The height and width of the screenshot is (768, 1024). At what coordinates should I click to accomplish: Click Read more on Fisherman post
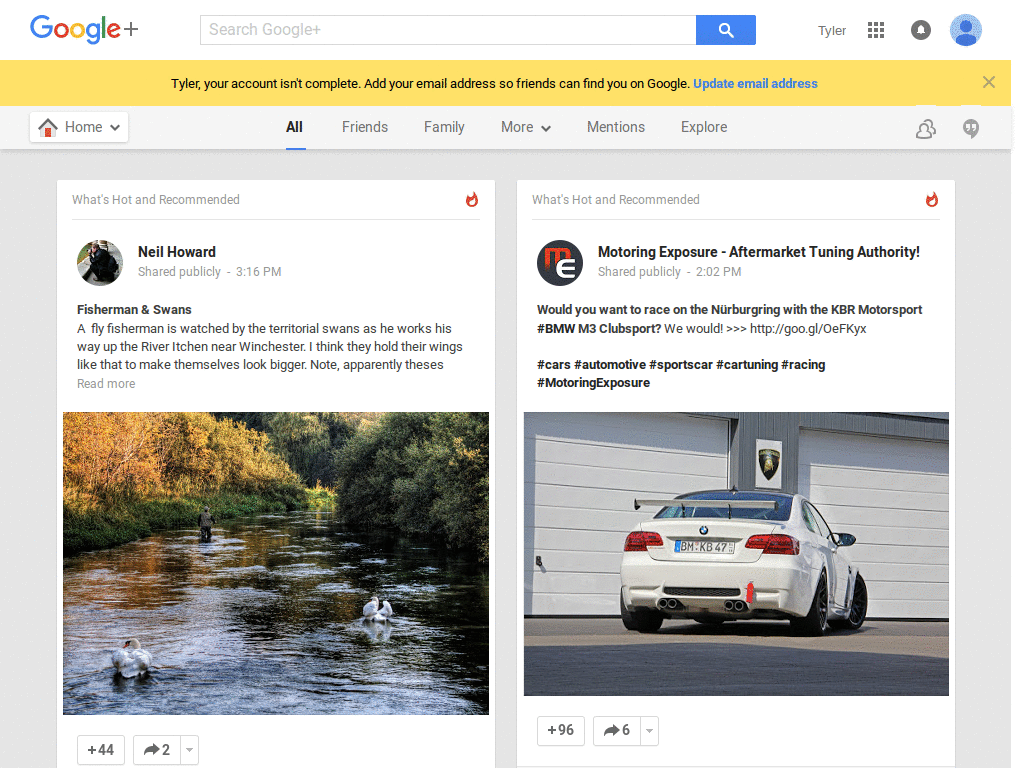(x=106, y=384)
